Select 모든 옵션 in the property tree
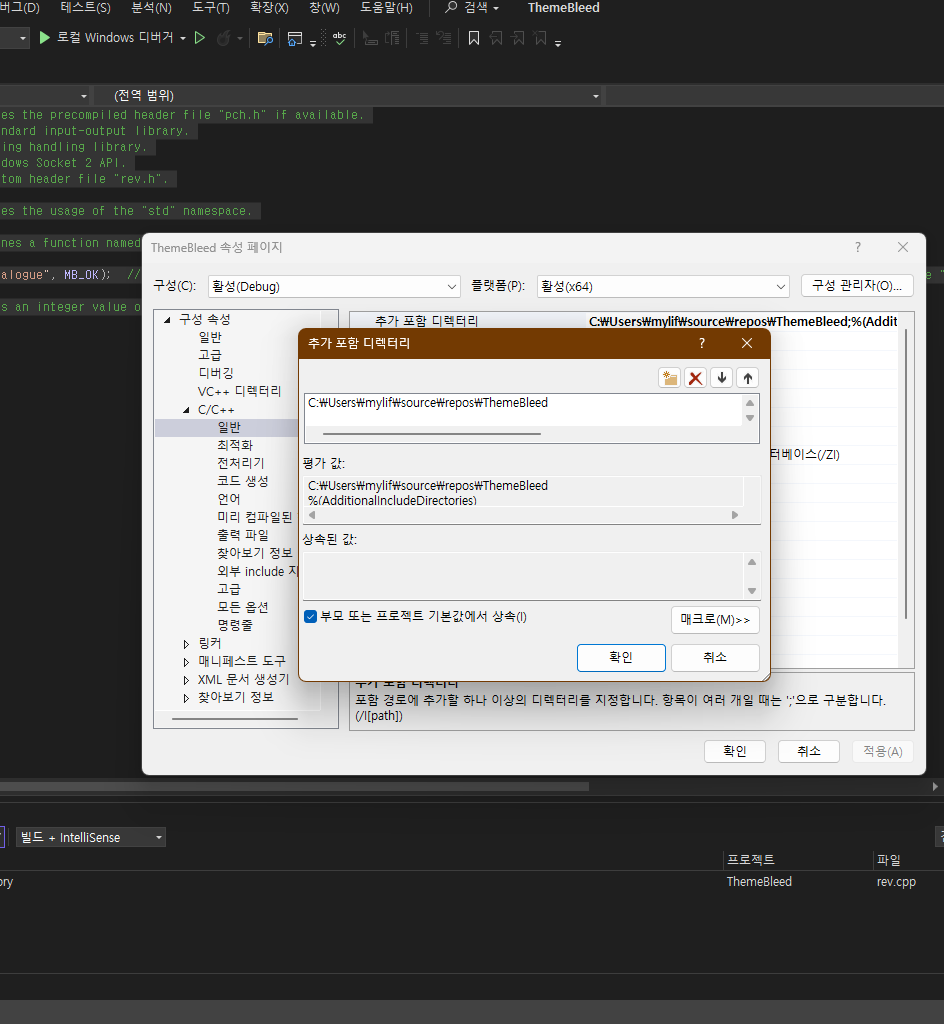 pyautogui.click(x=243, y=607)
